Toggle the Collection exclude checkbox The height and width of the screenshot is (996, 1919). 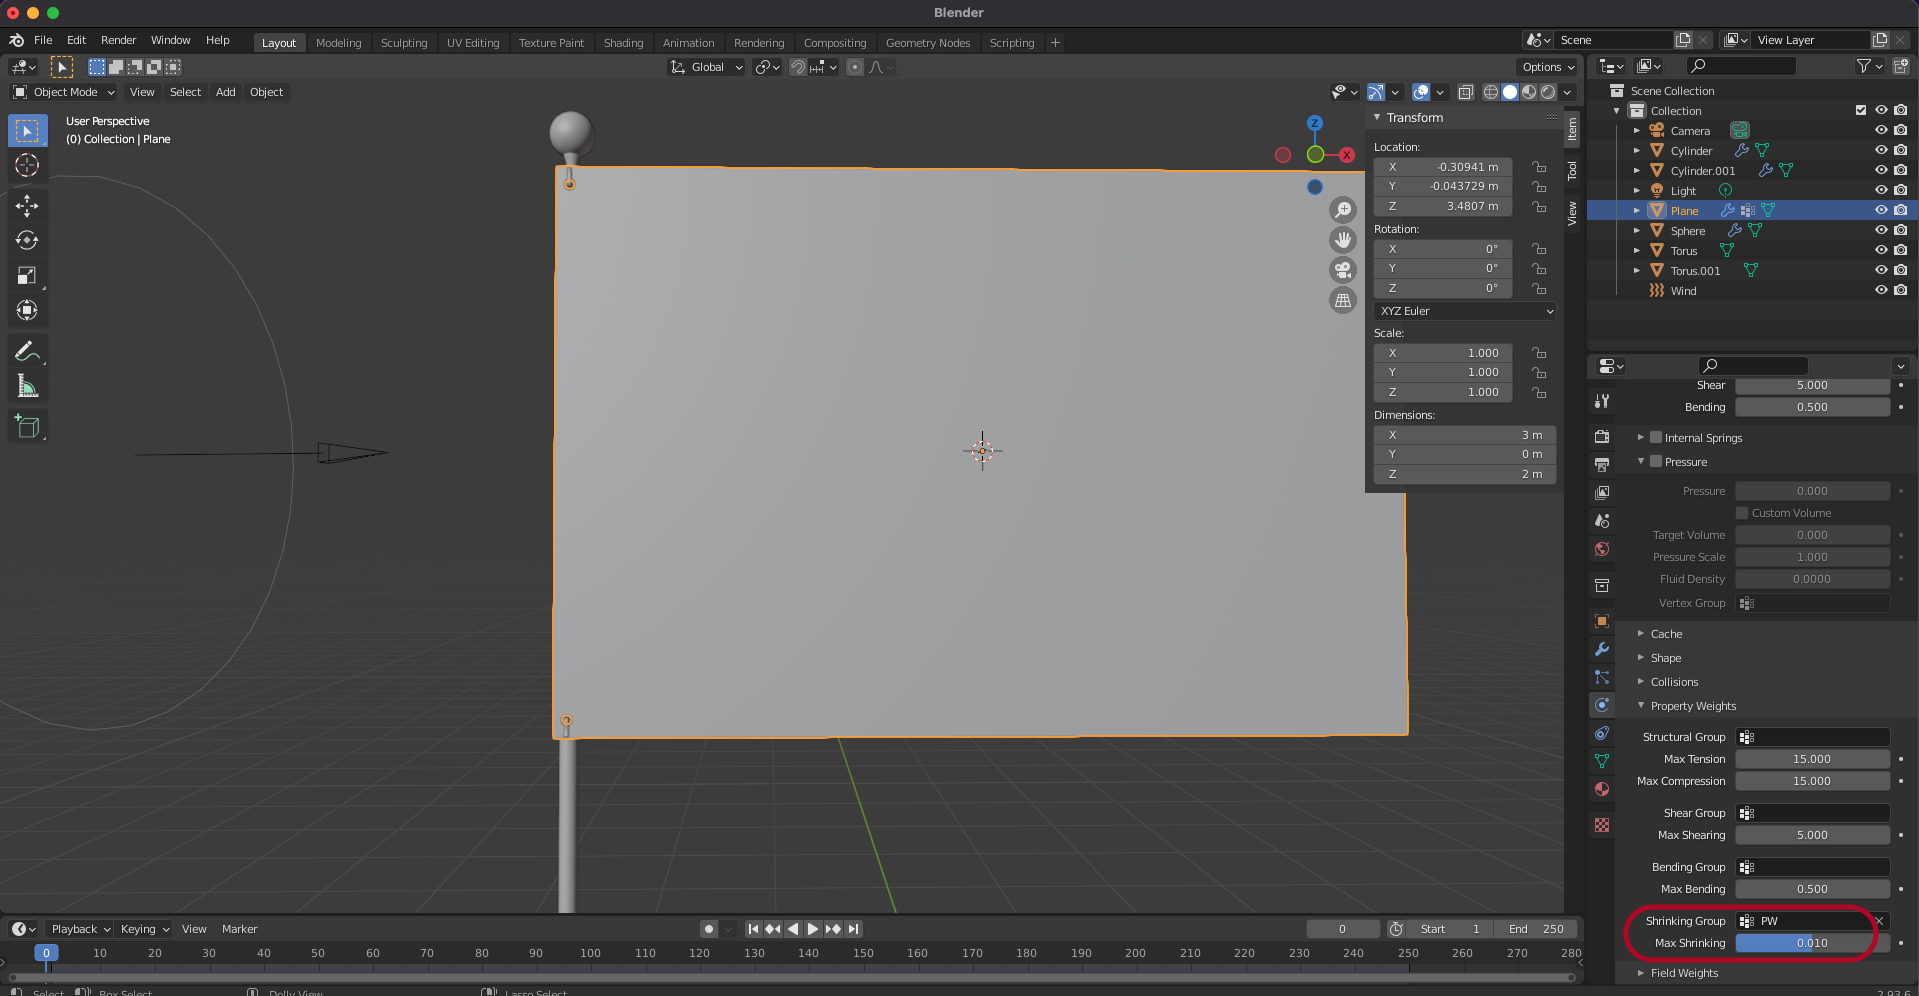(1861, 110)
